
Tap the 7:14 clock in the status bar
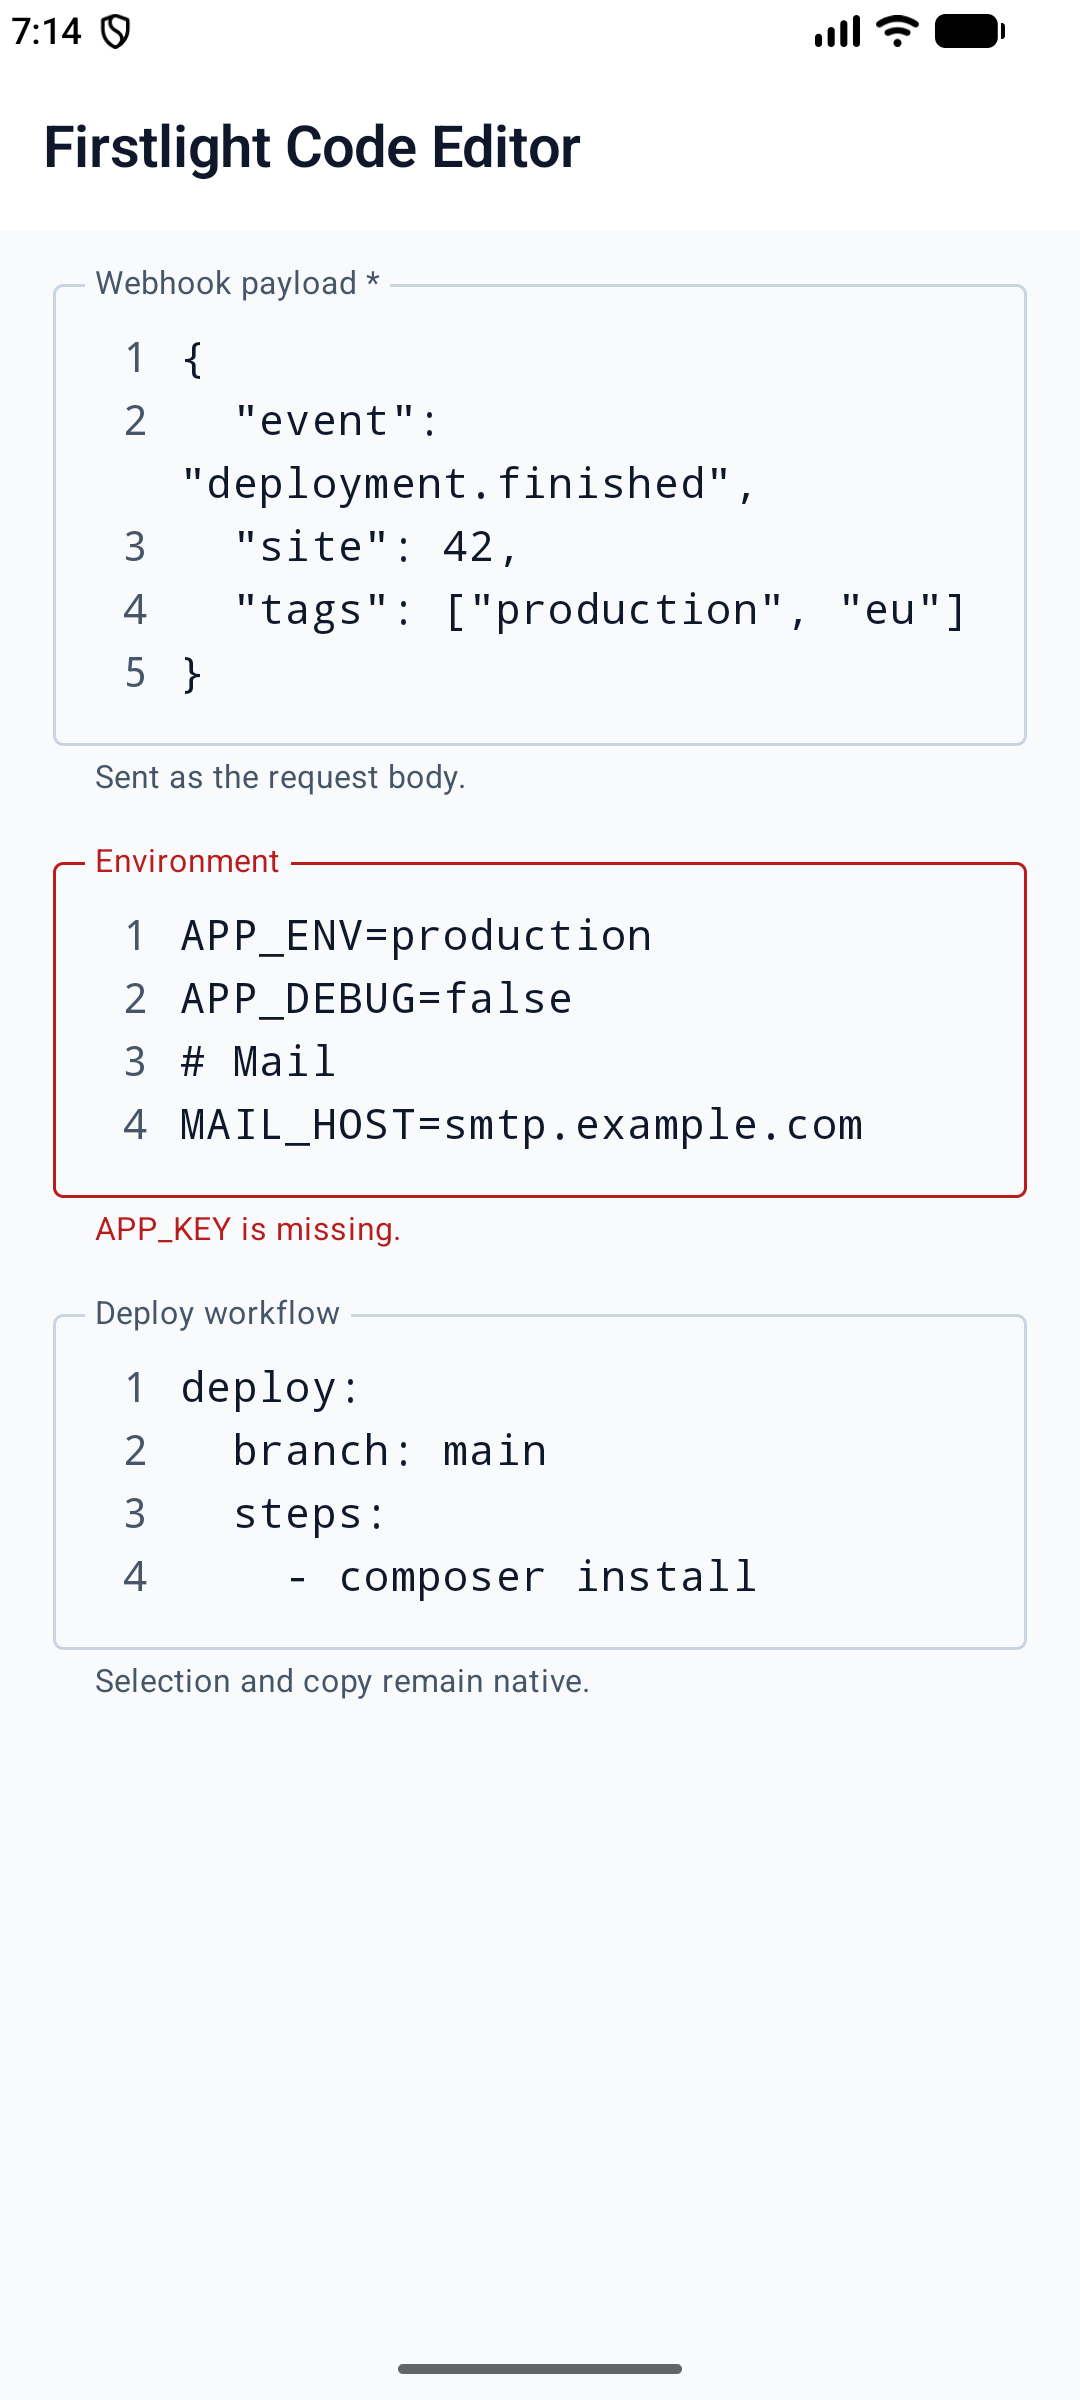coord(46,32)
